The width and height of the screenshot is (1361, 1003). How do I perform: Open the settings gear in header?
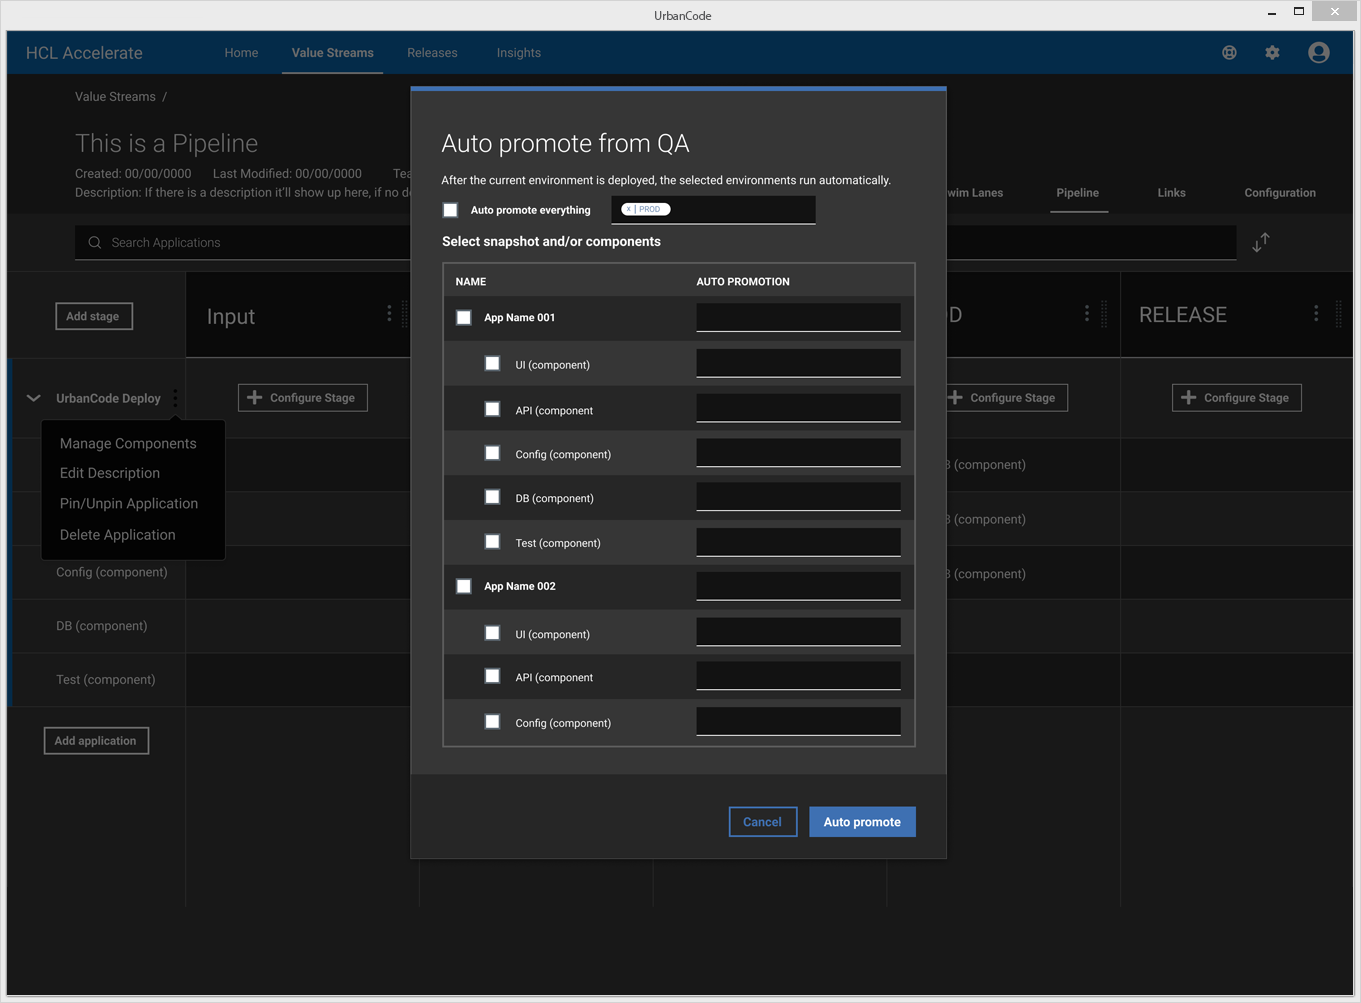[x=1272, y=53]
